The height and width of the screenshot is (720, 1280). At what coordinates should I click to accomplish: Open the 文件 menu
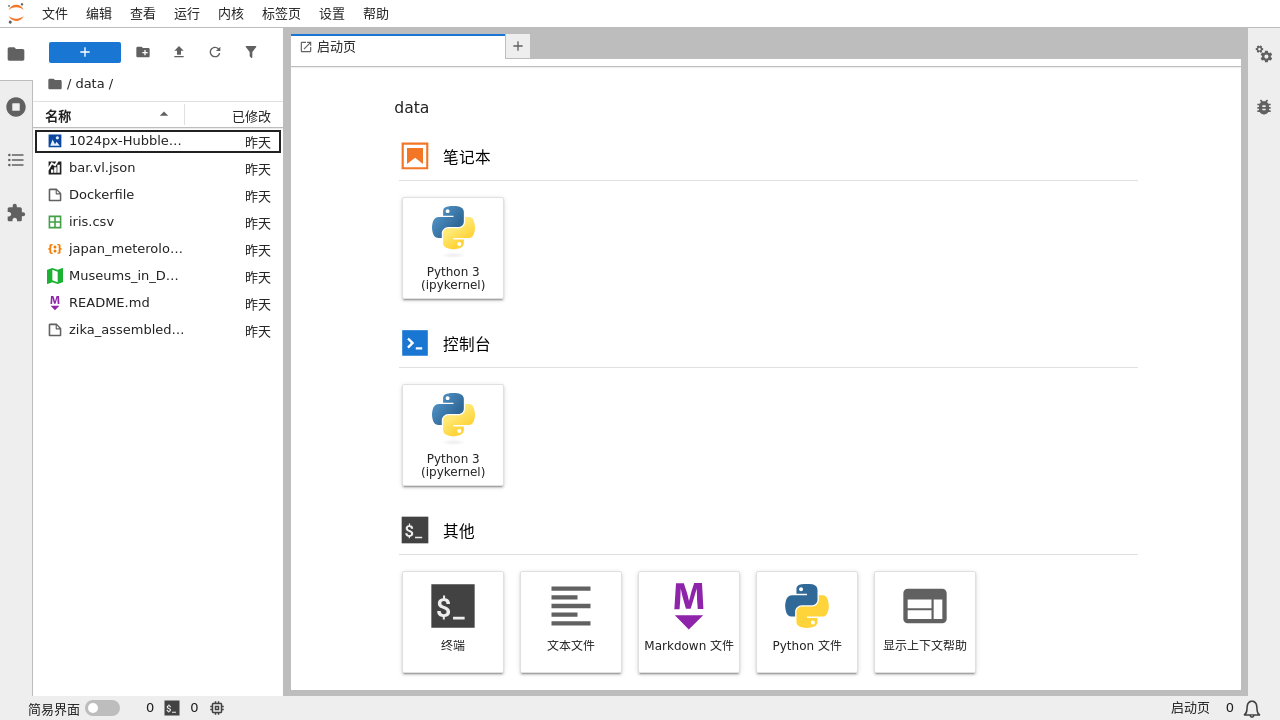(55, 14)
